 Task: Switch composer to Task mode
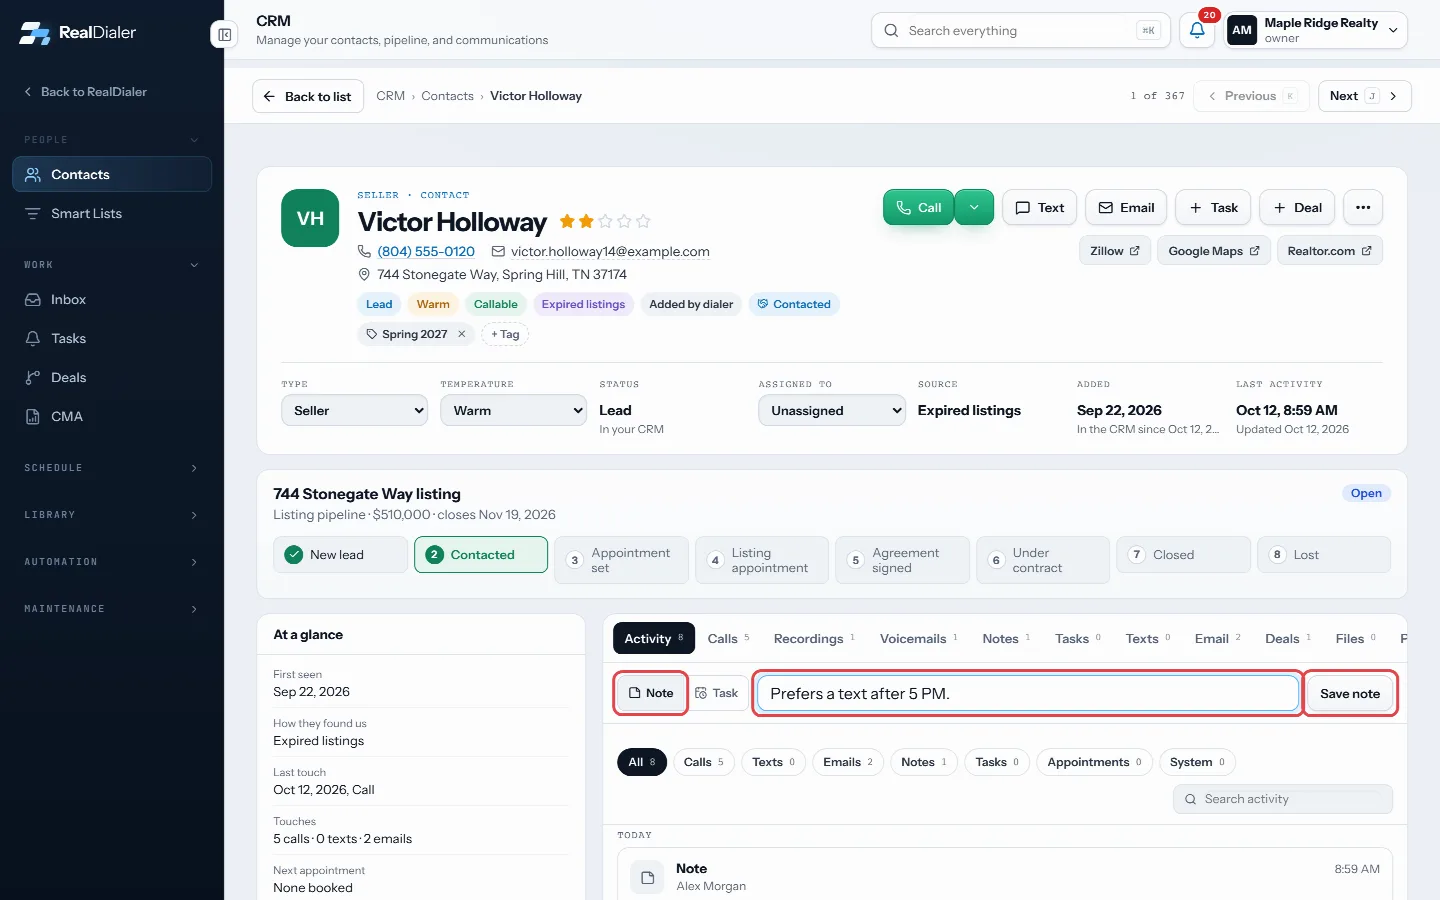pyautogui.click(x=717, y=693)
